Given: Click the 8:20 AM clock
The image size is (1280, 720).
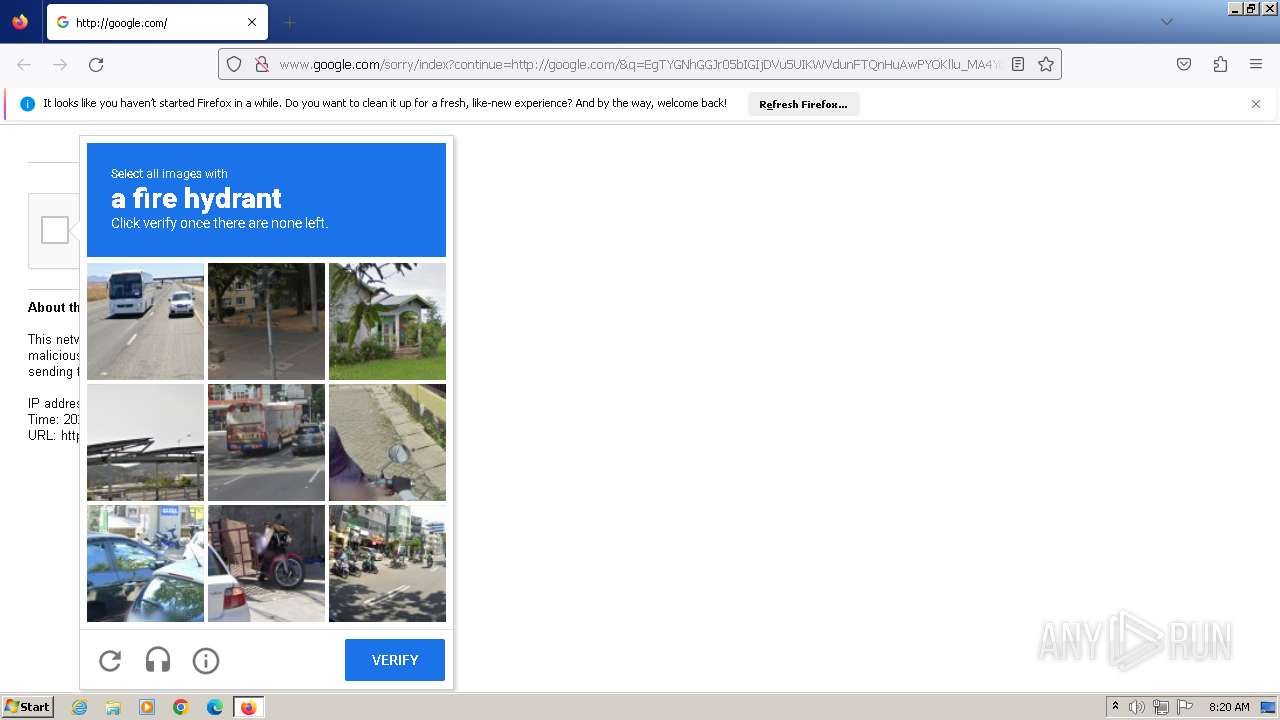Looking at the screenshot, I should (x=1229, y=707).
